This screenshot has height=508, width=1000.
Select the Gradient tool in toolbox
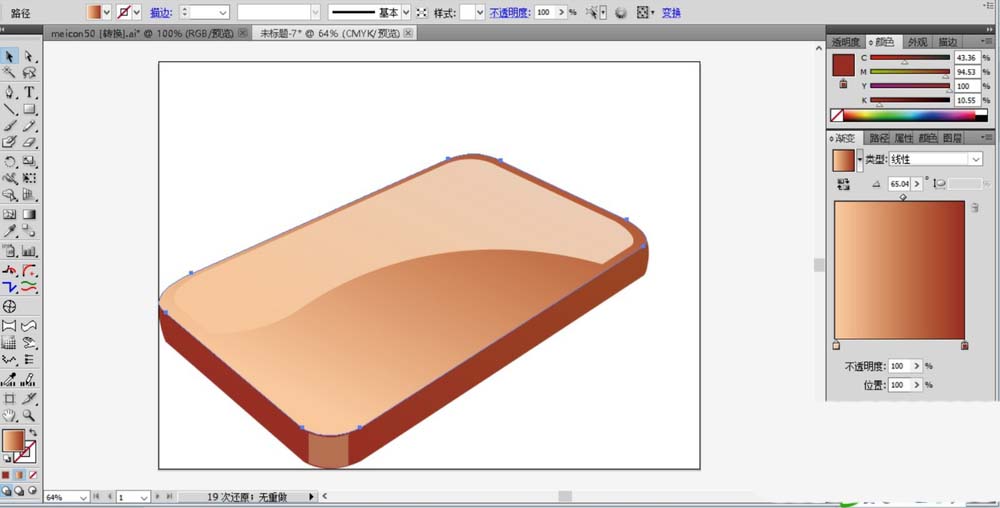coord(29,215)
